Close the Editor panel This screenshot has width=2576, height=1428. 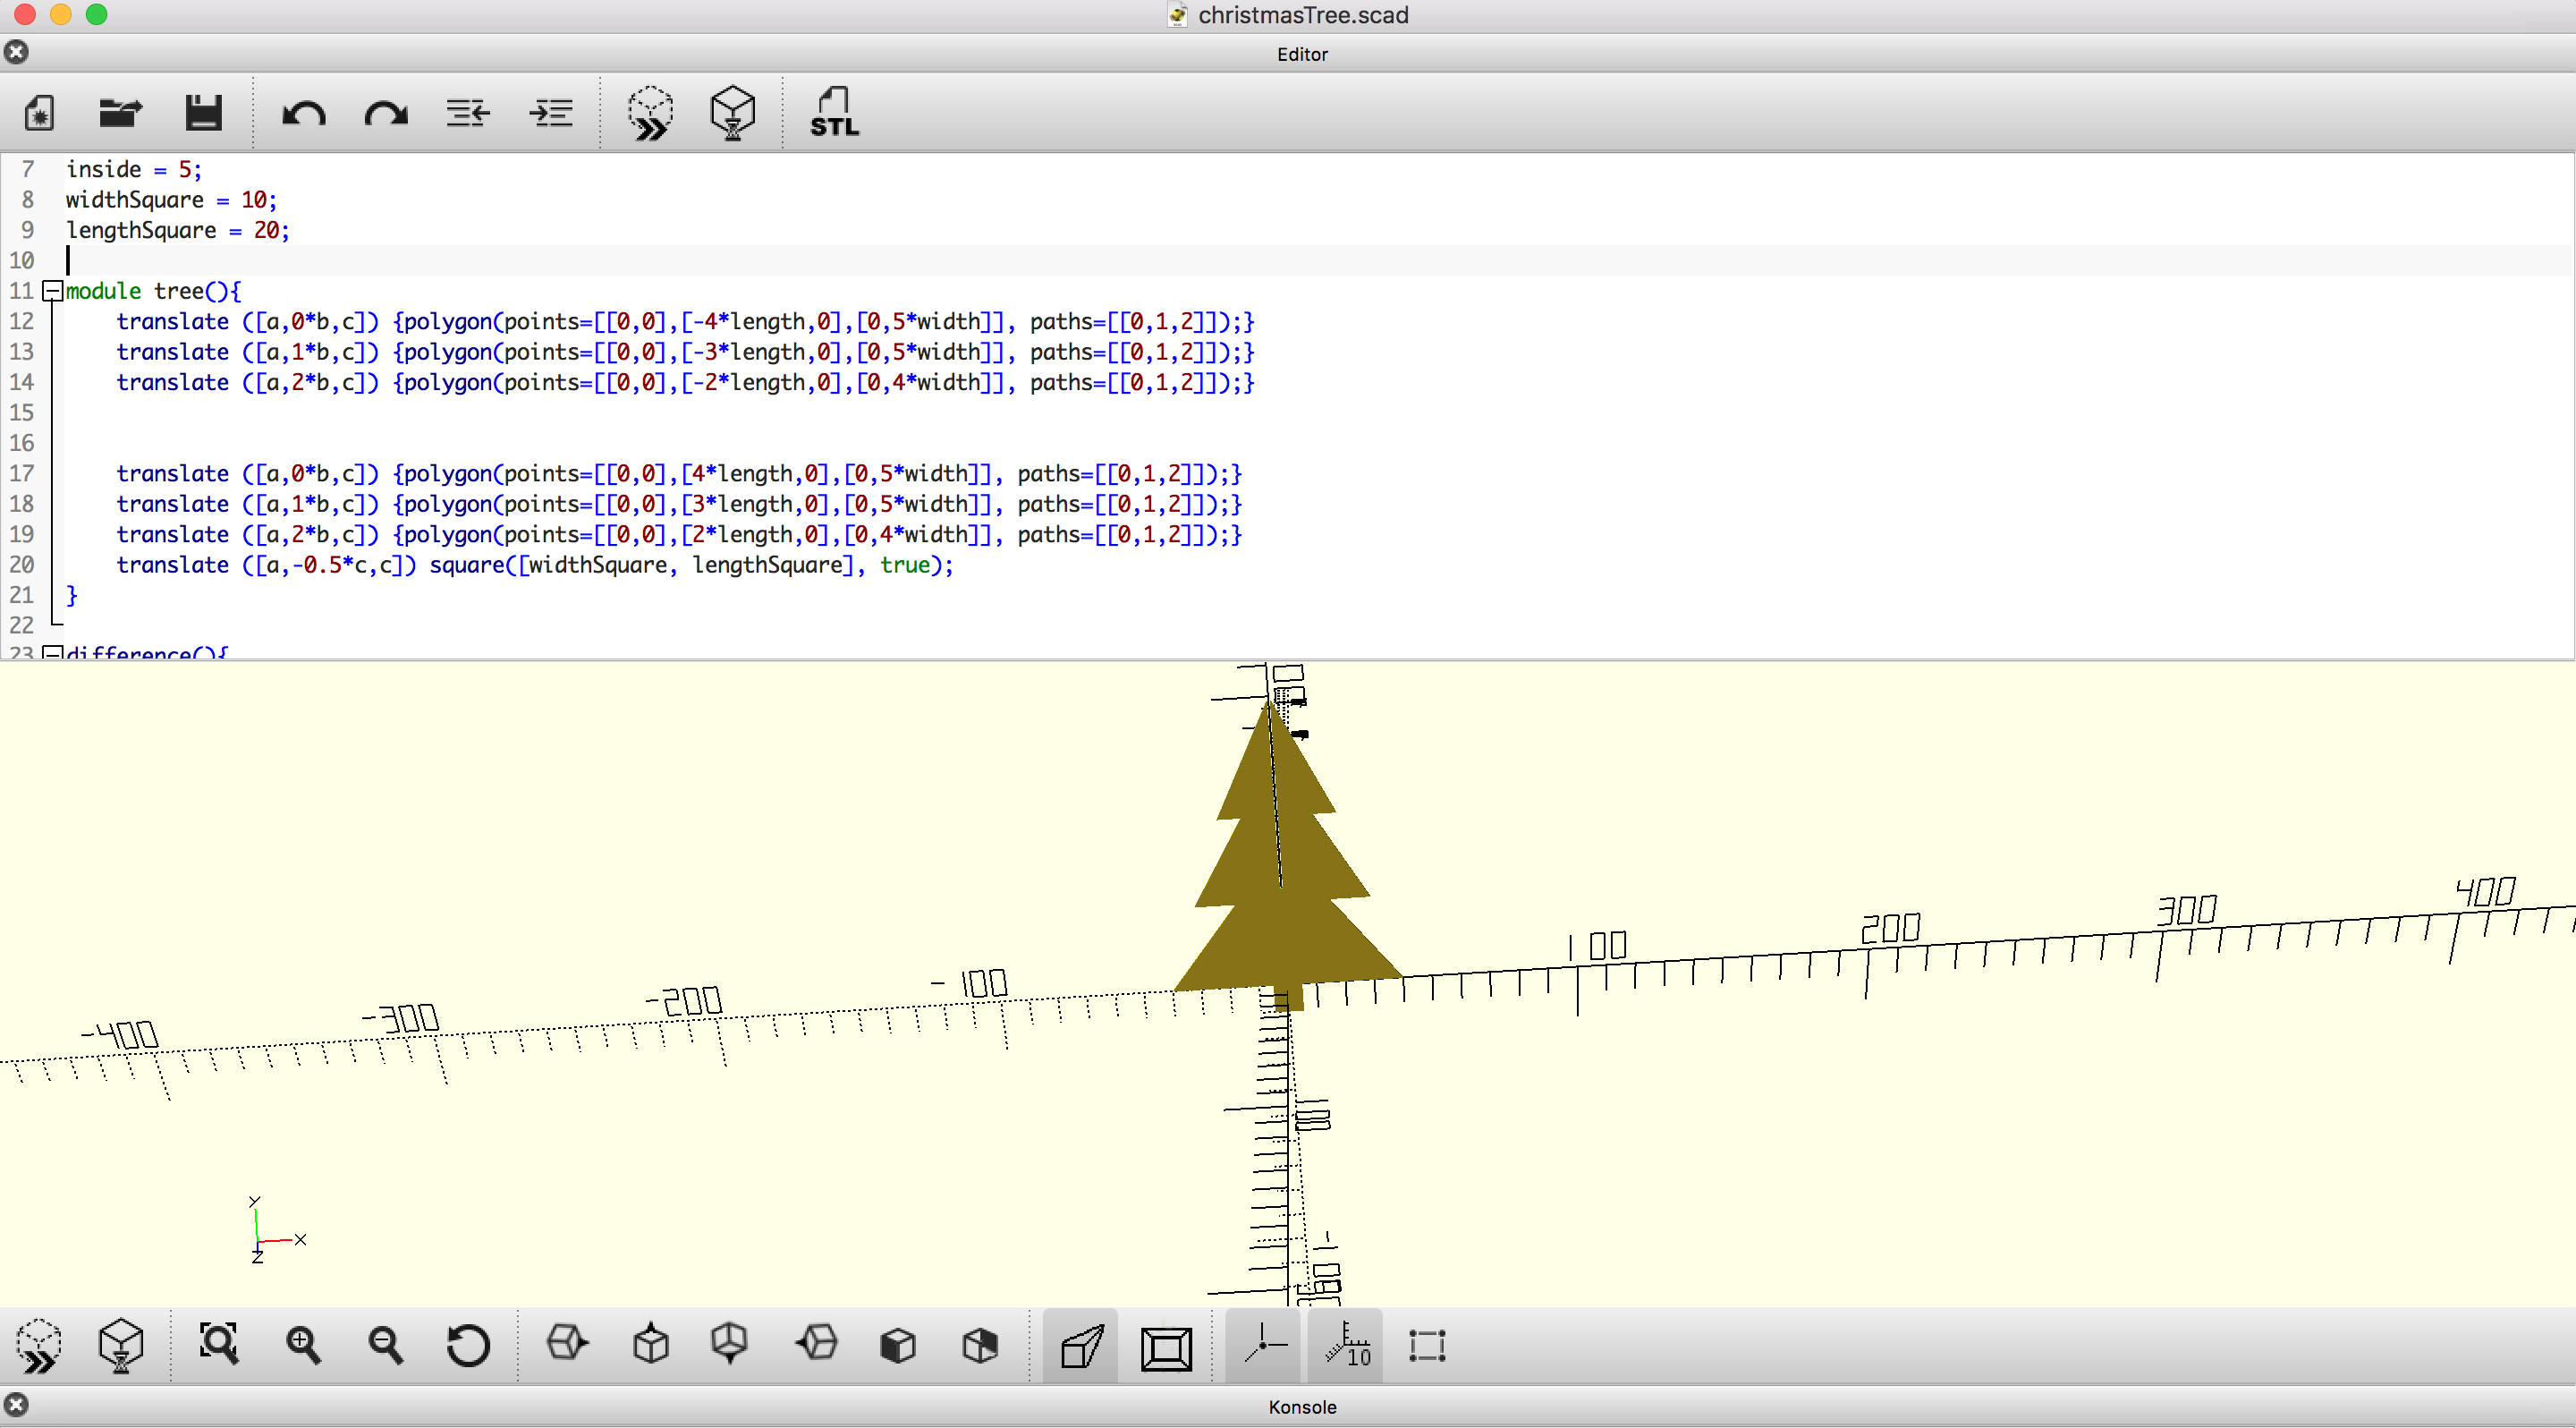[16, 52]
